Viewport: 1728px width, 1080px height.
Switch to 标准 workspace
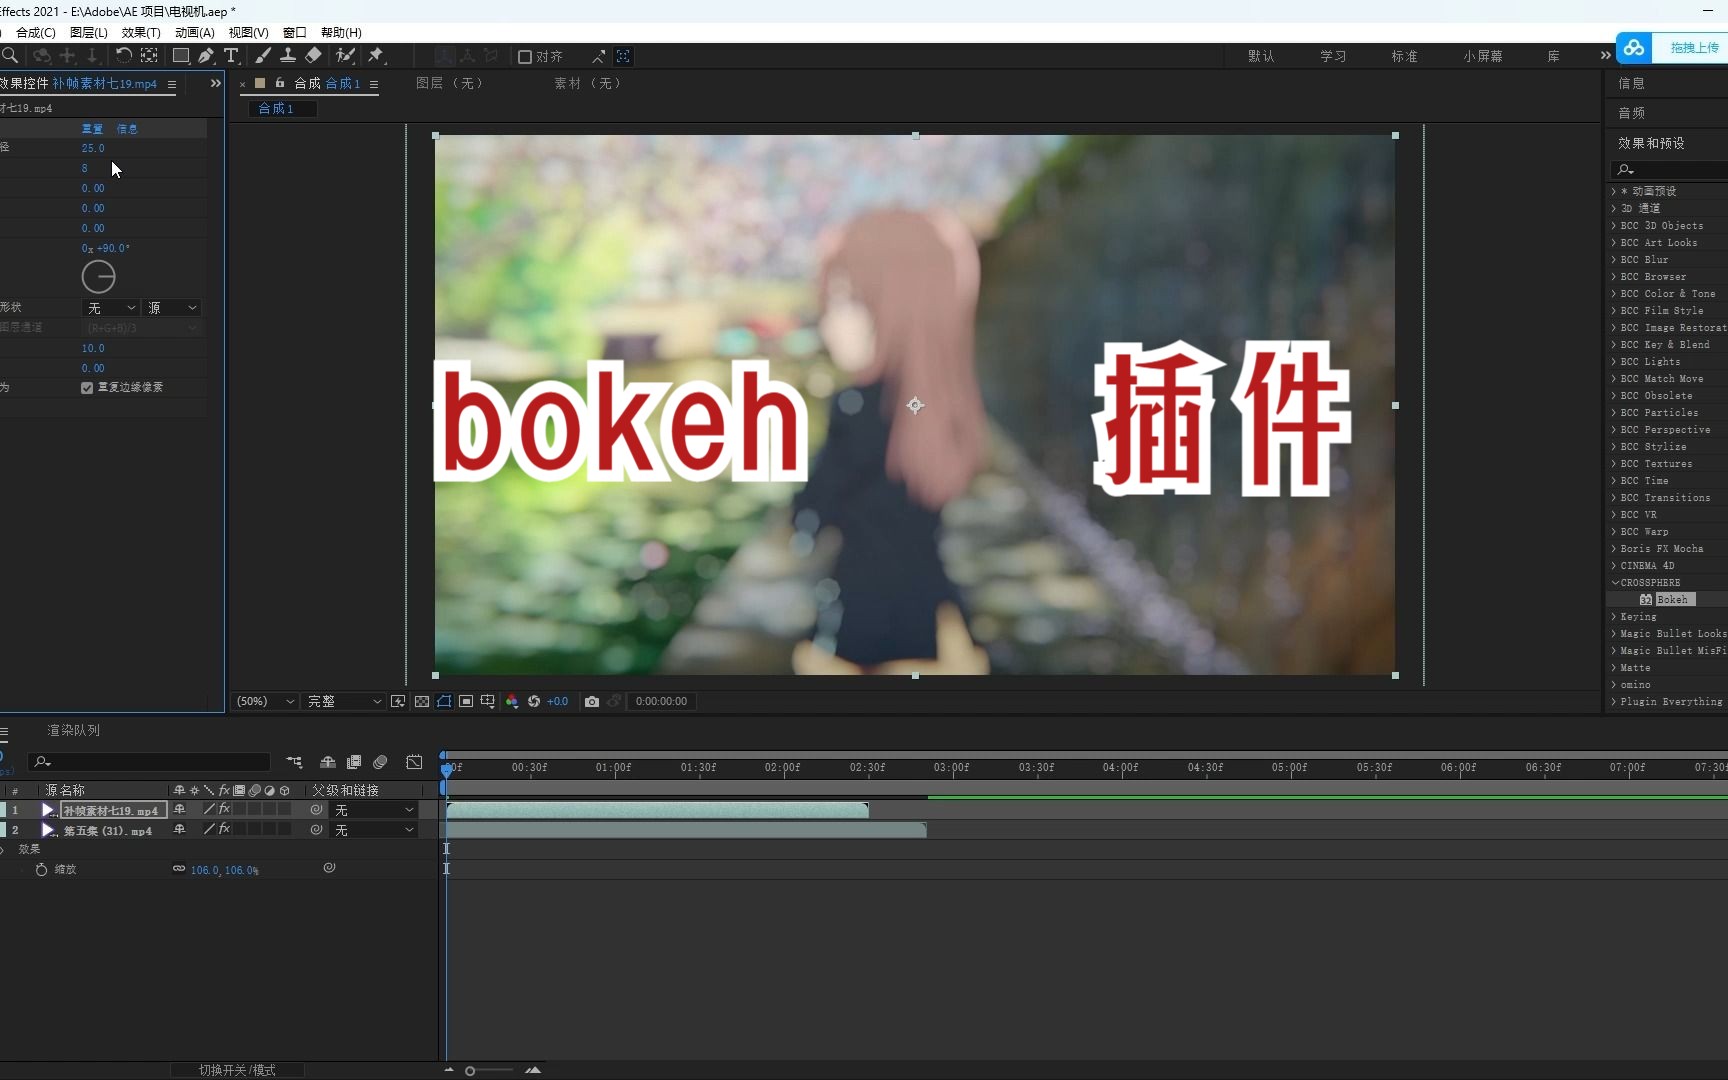(1404, 56)
